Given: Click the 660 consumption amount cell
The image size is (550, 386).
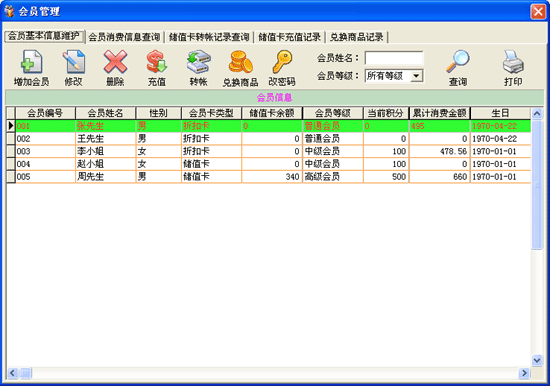Looking at the screenshot, I should (x=440, y=177).
